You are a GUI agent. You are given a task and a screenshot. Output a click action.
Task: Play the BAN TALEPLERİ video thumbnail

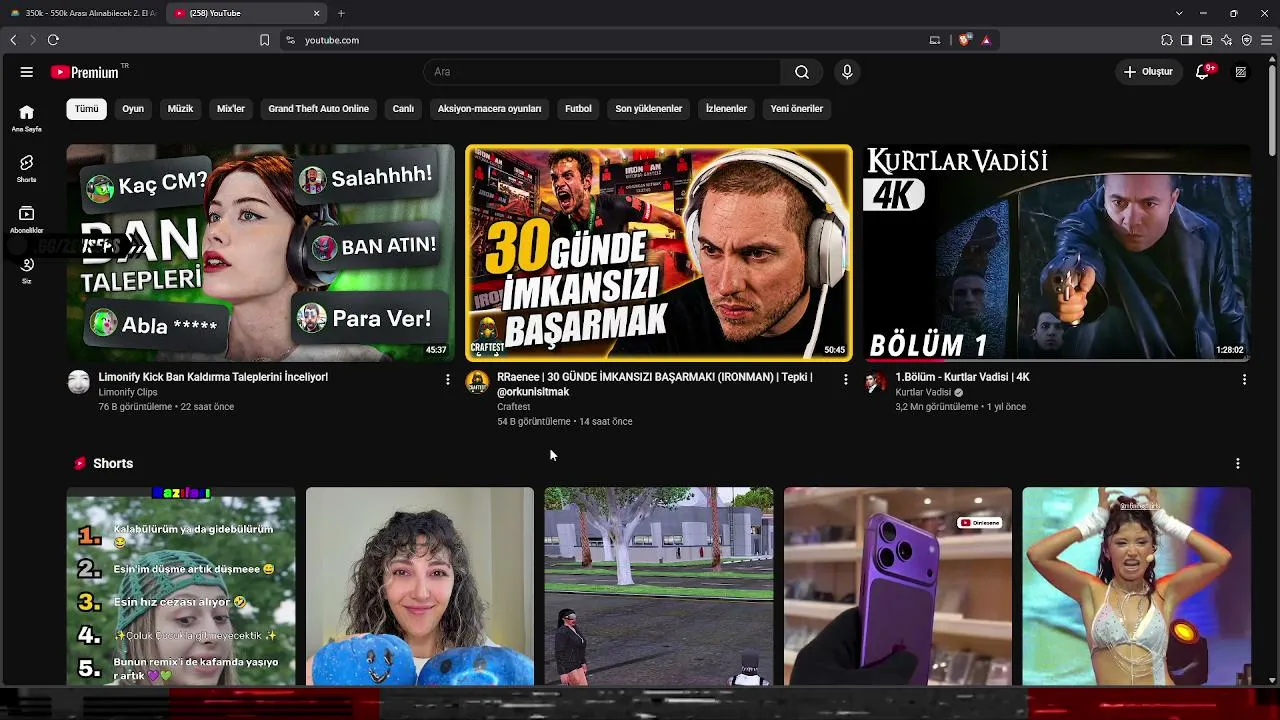(x=261, y=253)
